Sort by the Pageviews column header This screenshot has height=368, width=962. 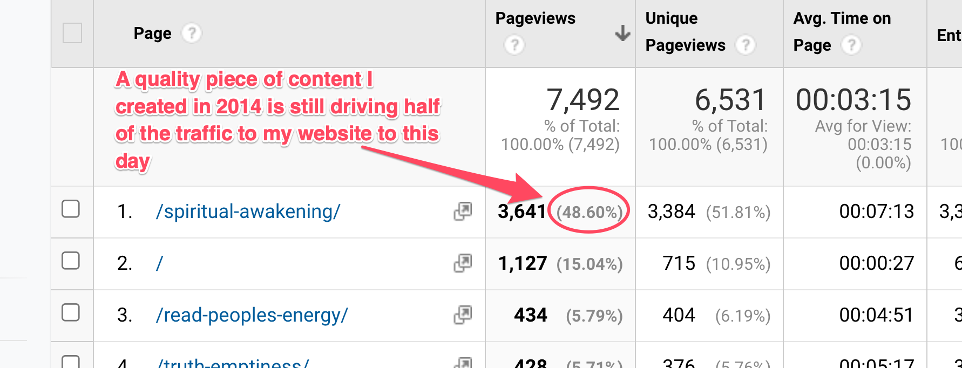point(536,18)
